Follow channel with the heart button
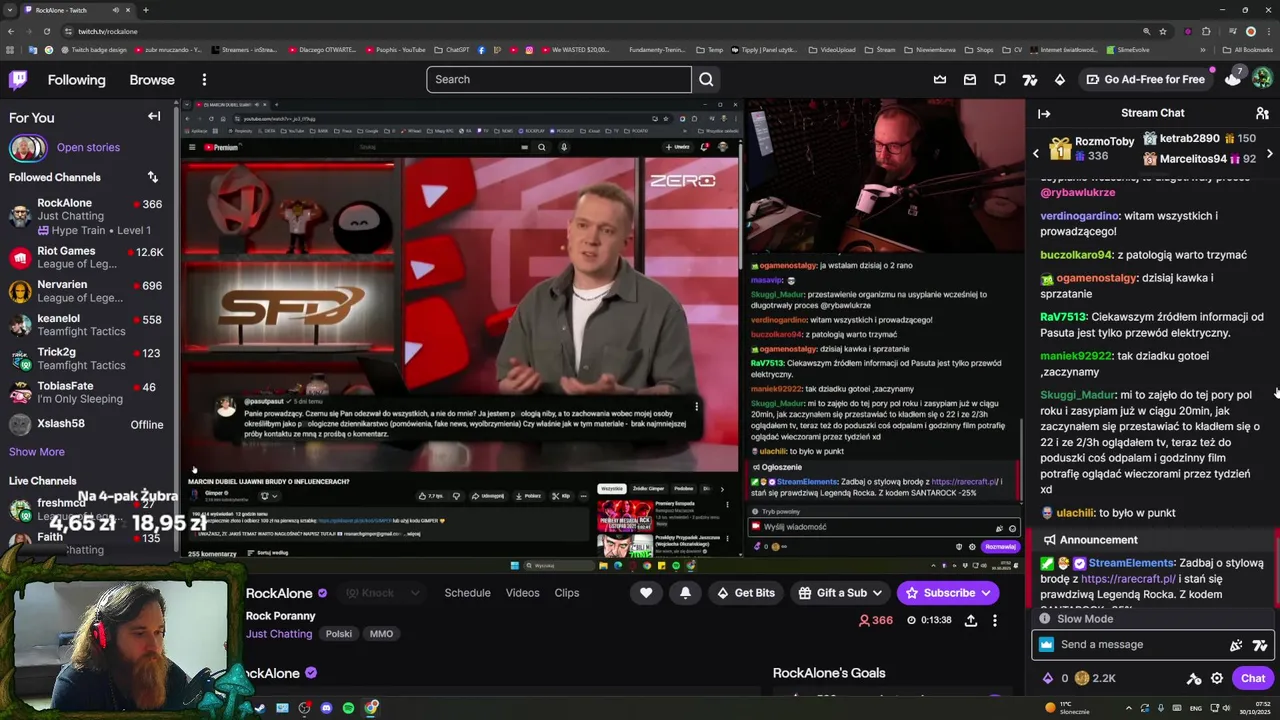 (646, 593)
